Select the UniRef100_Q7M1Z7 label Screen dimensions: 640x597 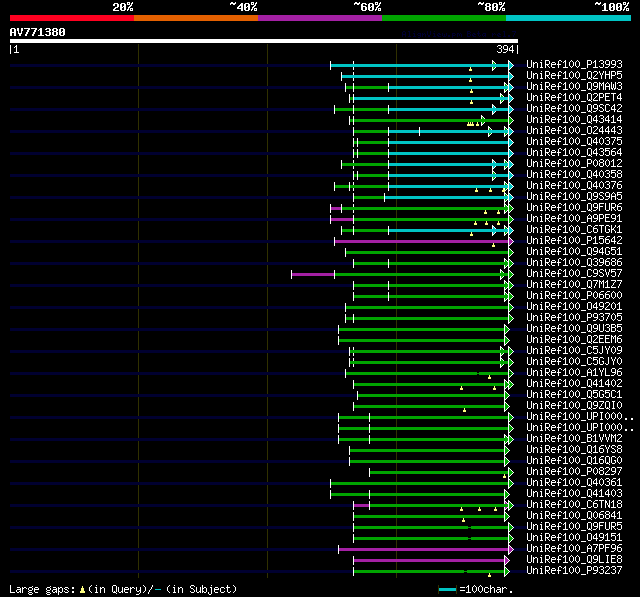[574, 285]
